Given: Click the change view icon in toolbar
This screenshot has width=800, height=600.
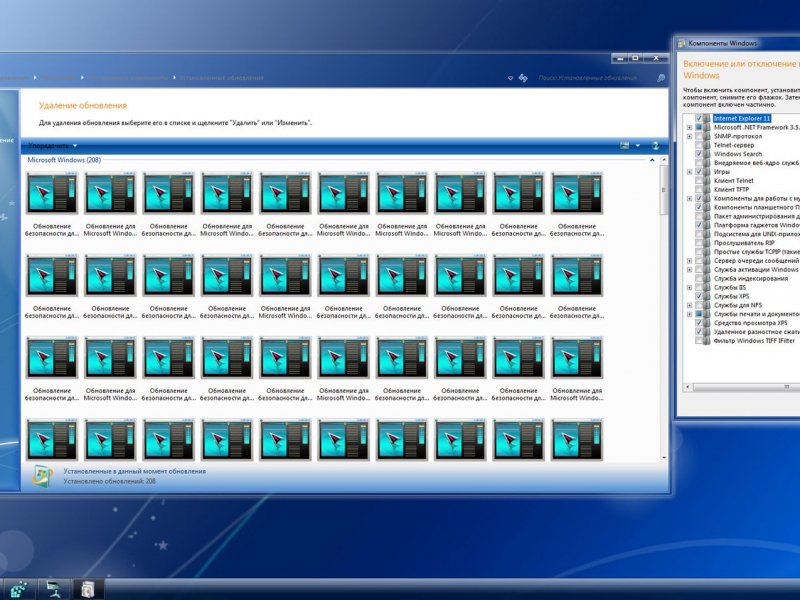Looking at the screenshot, I should click(x=624, y=145).
